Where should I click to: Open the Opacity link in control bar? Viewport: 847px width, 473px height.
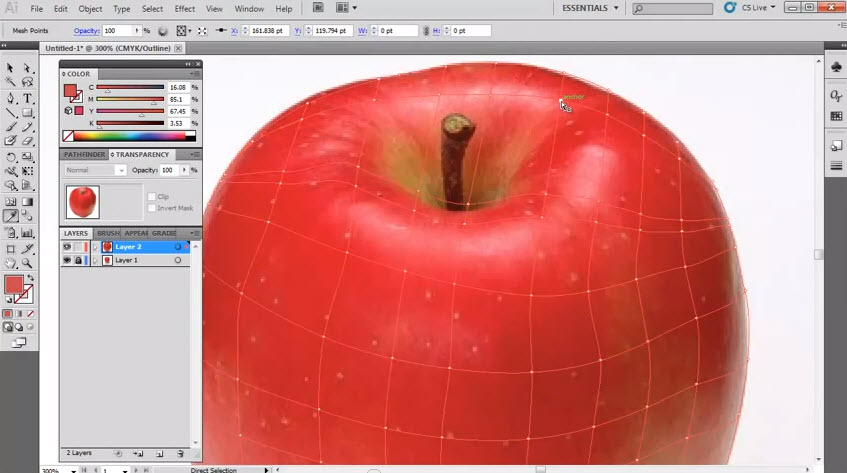pyautogui.click(x=86, y=31)
